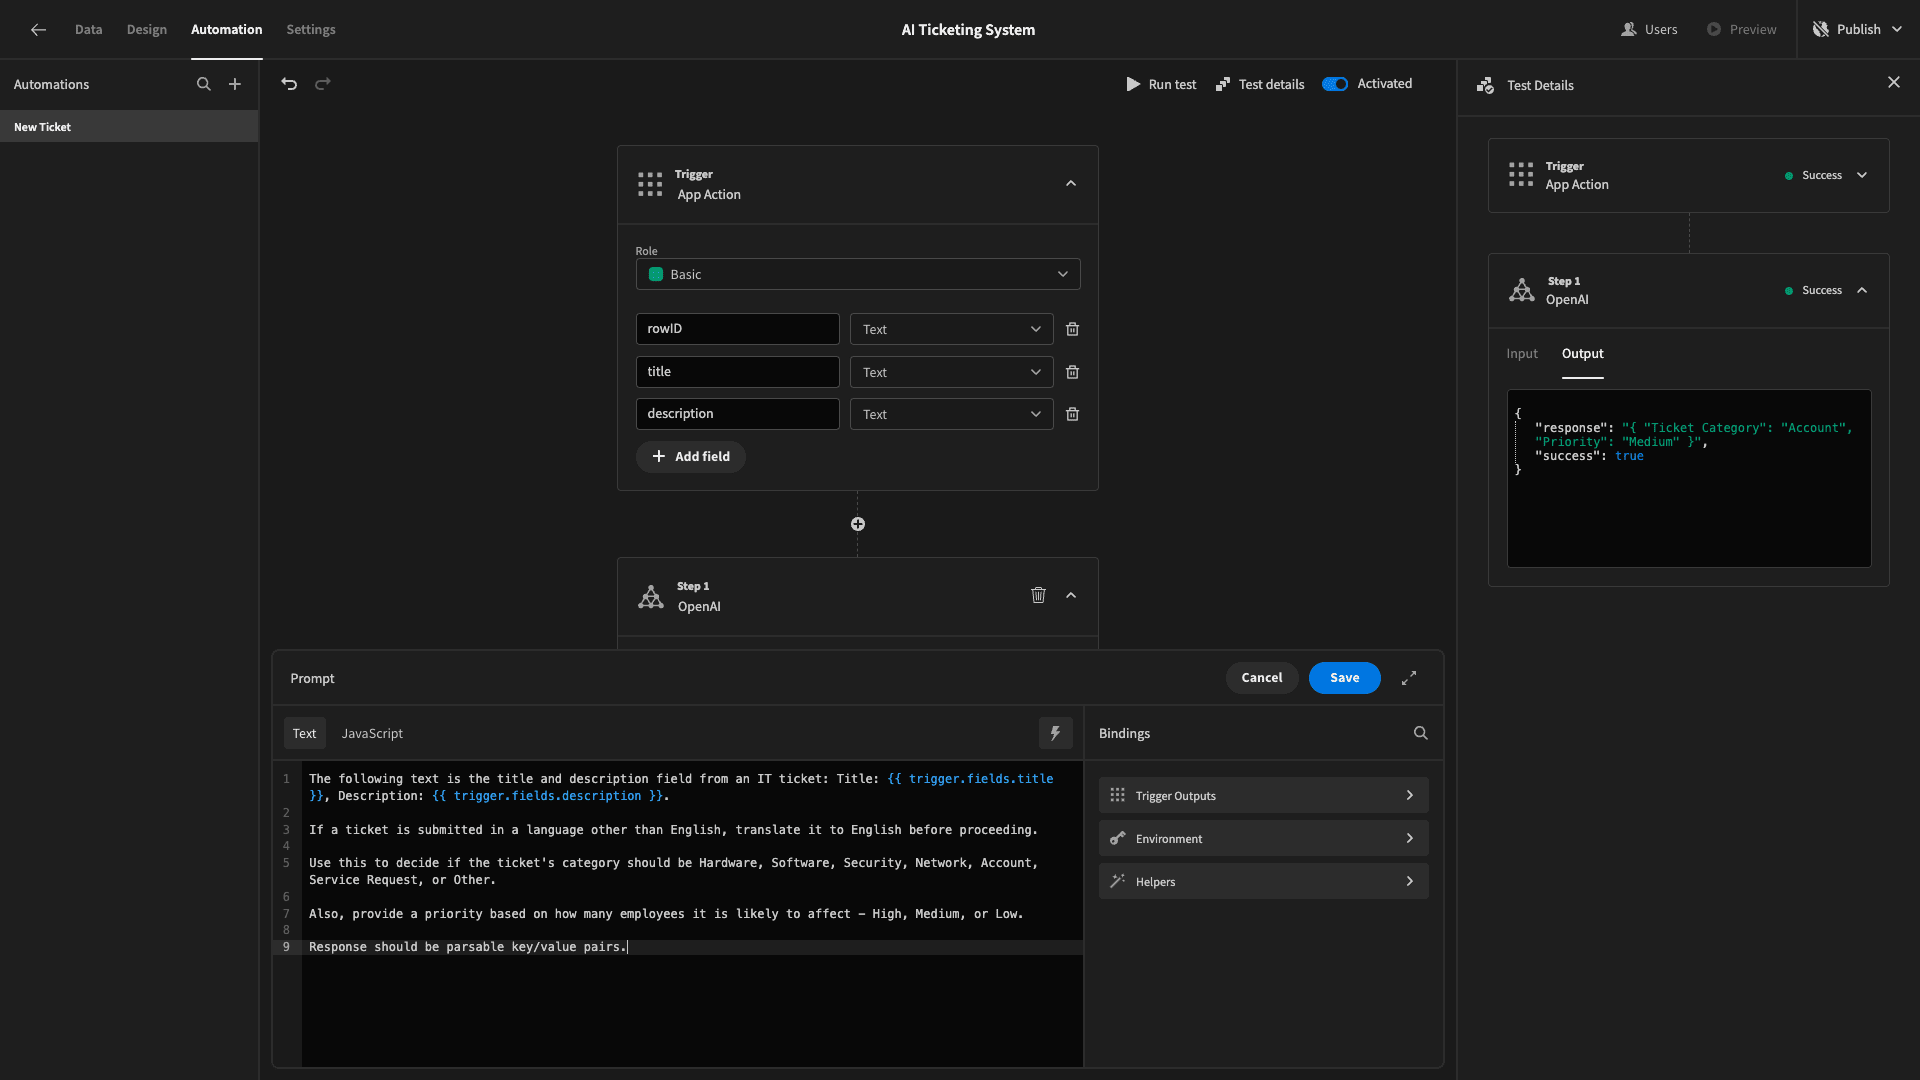This screenshot has height=1080, width=1920.
Task: Open the Settings tab
Action: tap(311, 30)
